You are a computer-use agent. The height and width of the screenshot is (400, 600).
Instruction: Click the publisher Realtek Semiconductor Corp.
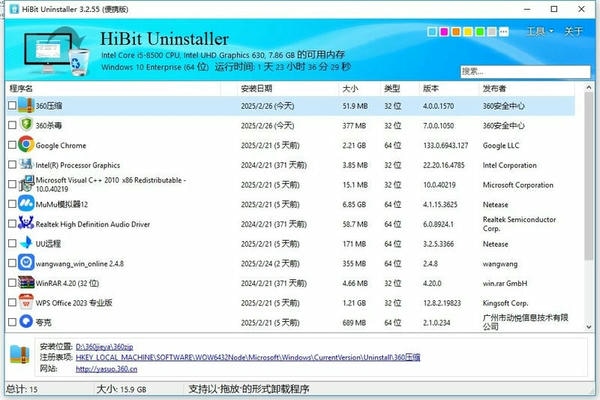(x=519, y=224)
